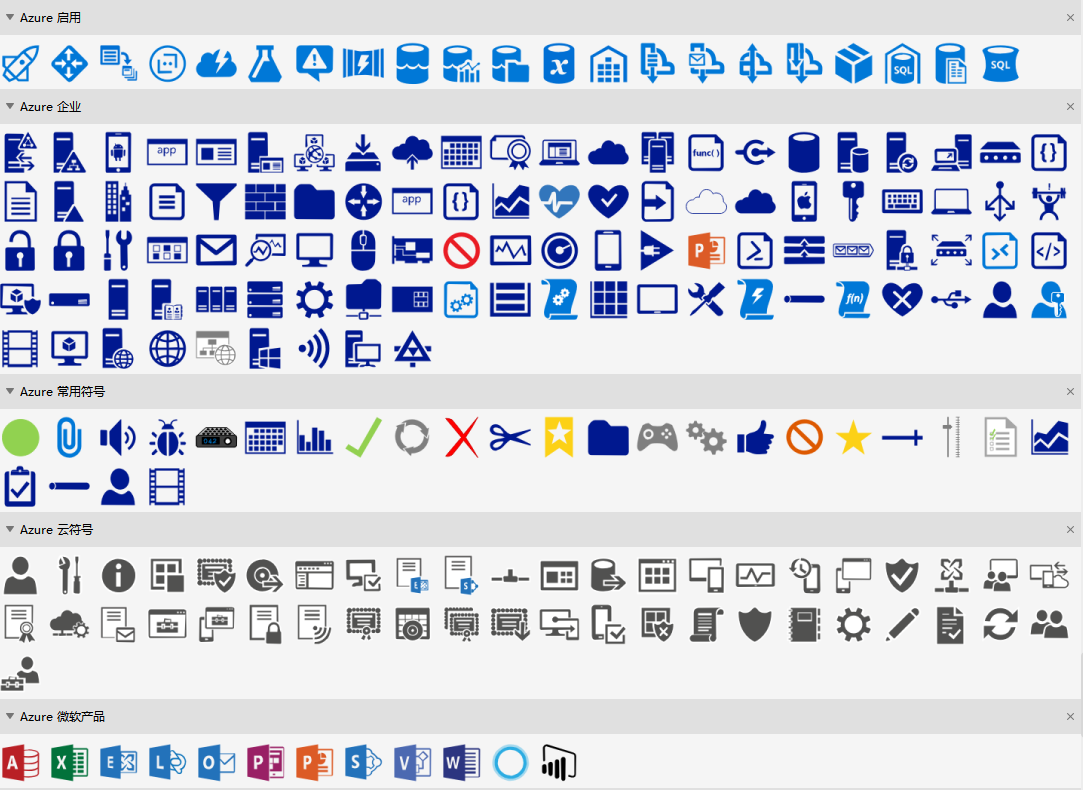Screen dimensions: 1083x790
Task: Choose the blue paperclip attachment icon
Action: coord(69,438)
